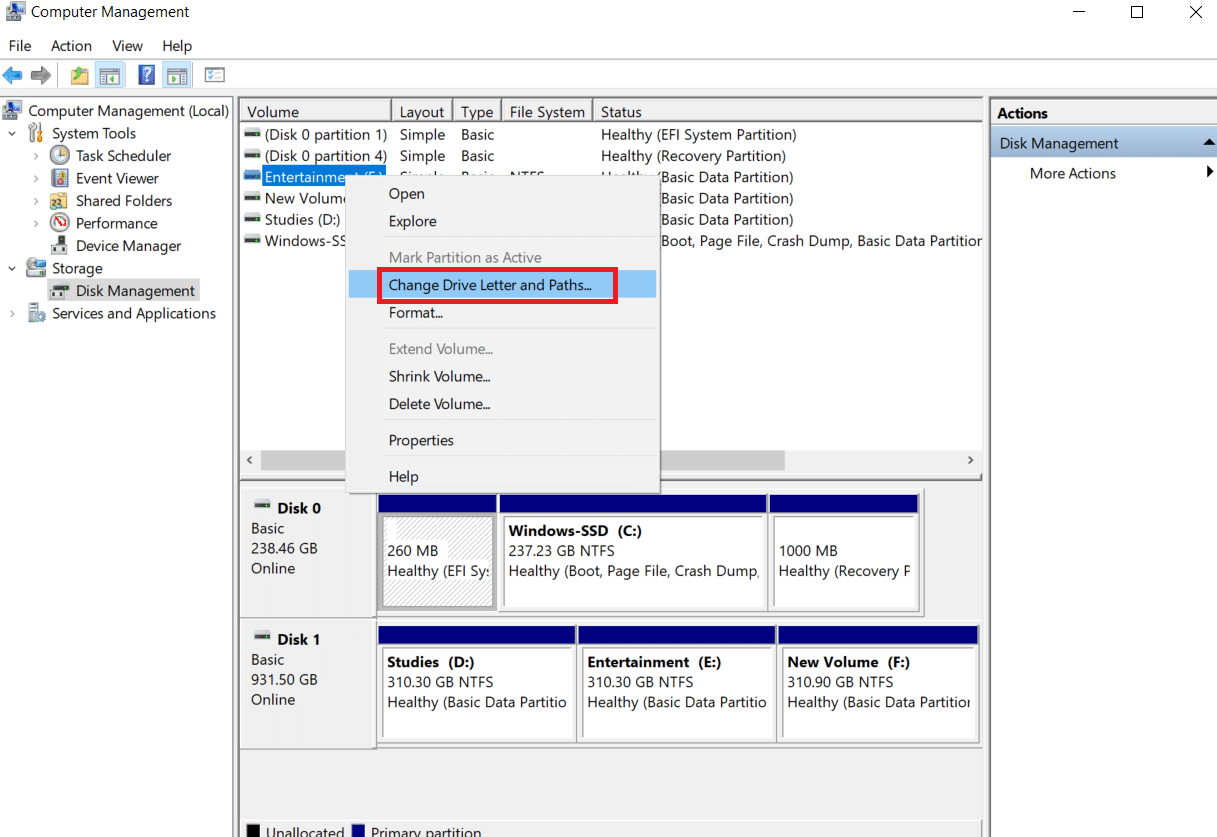Image resolution: width=1217 pixels, height=837 pixels.
Task: Sort by the Volume column header
Action: pyautogui.click(x=316, y=112)
